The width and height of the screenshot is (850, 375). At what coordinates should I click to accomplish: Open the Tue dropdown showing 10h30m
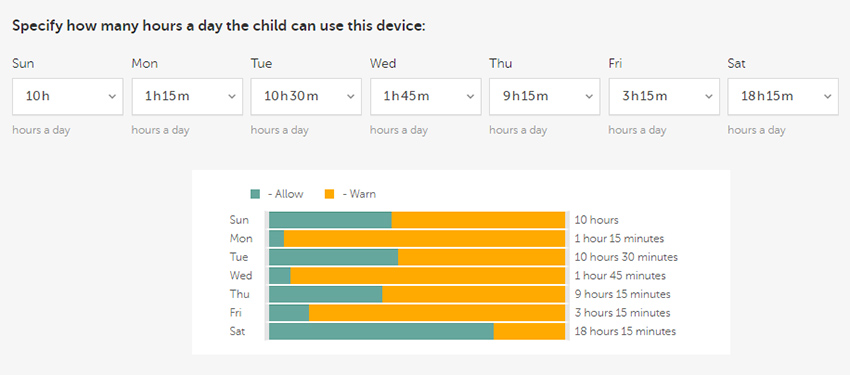306,96
